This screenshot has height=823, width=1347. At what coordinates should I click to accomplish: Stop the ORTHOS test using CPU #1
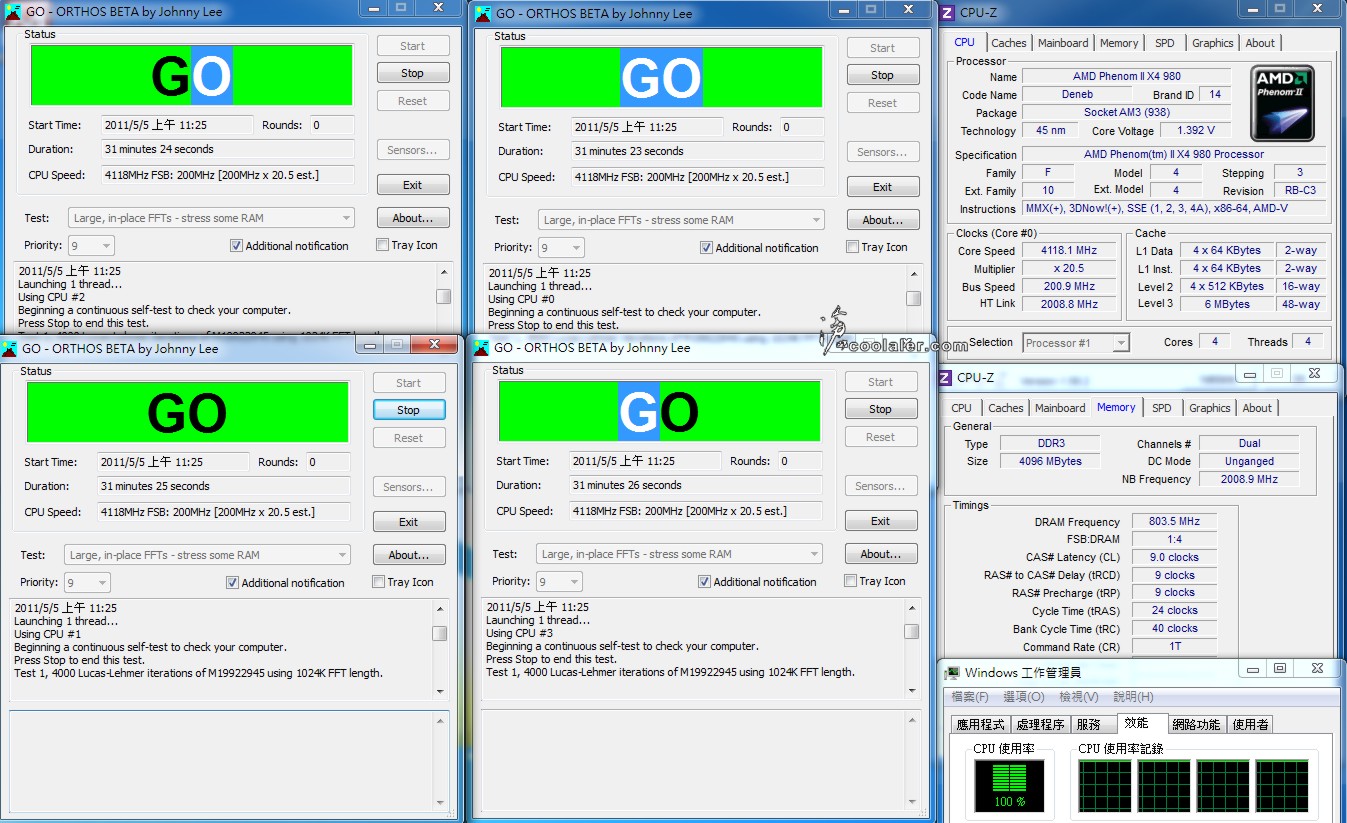[x=409, y=410]
